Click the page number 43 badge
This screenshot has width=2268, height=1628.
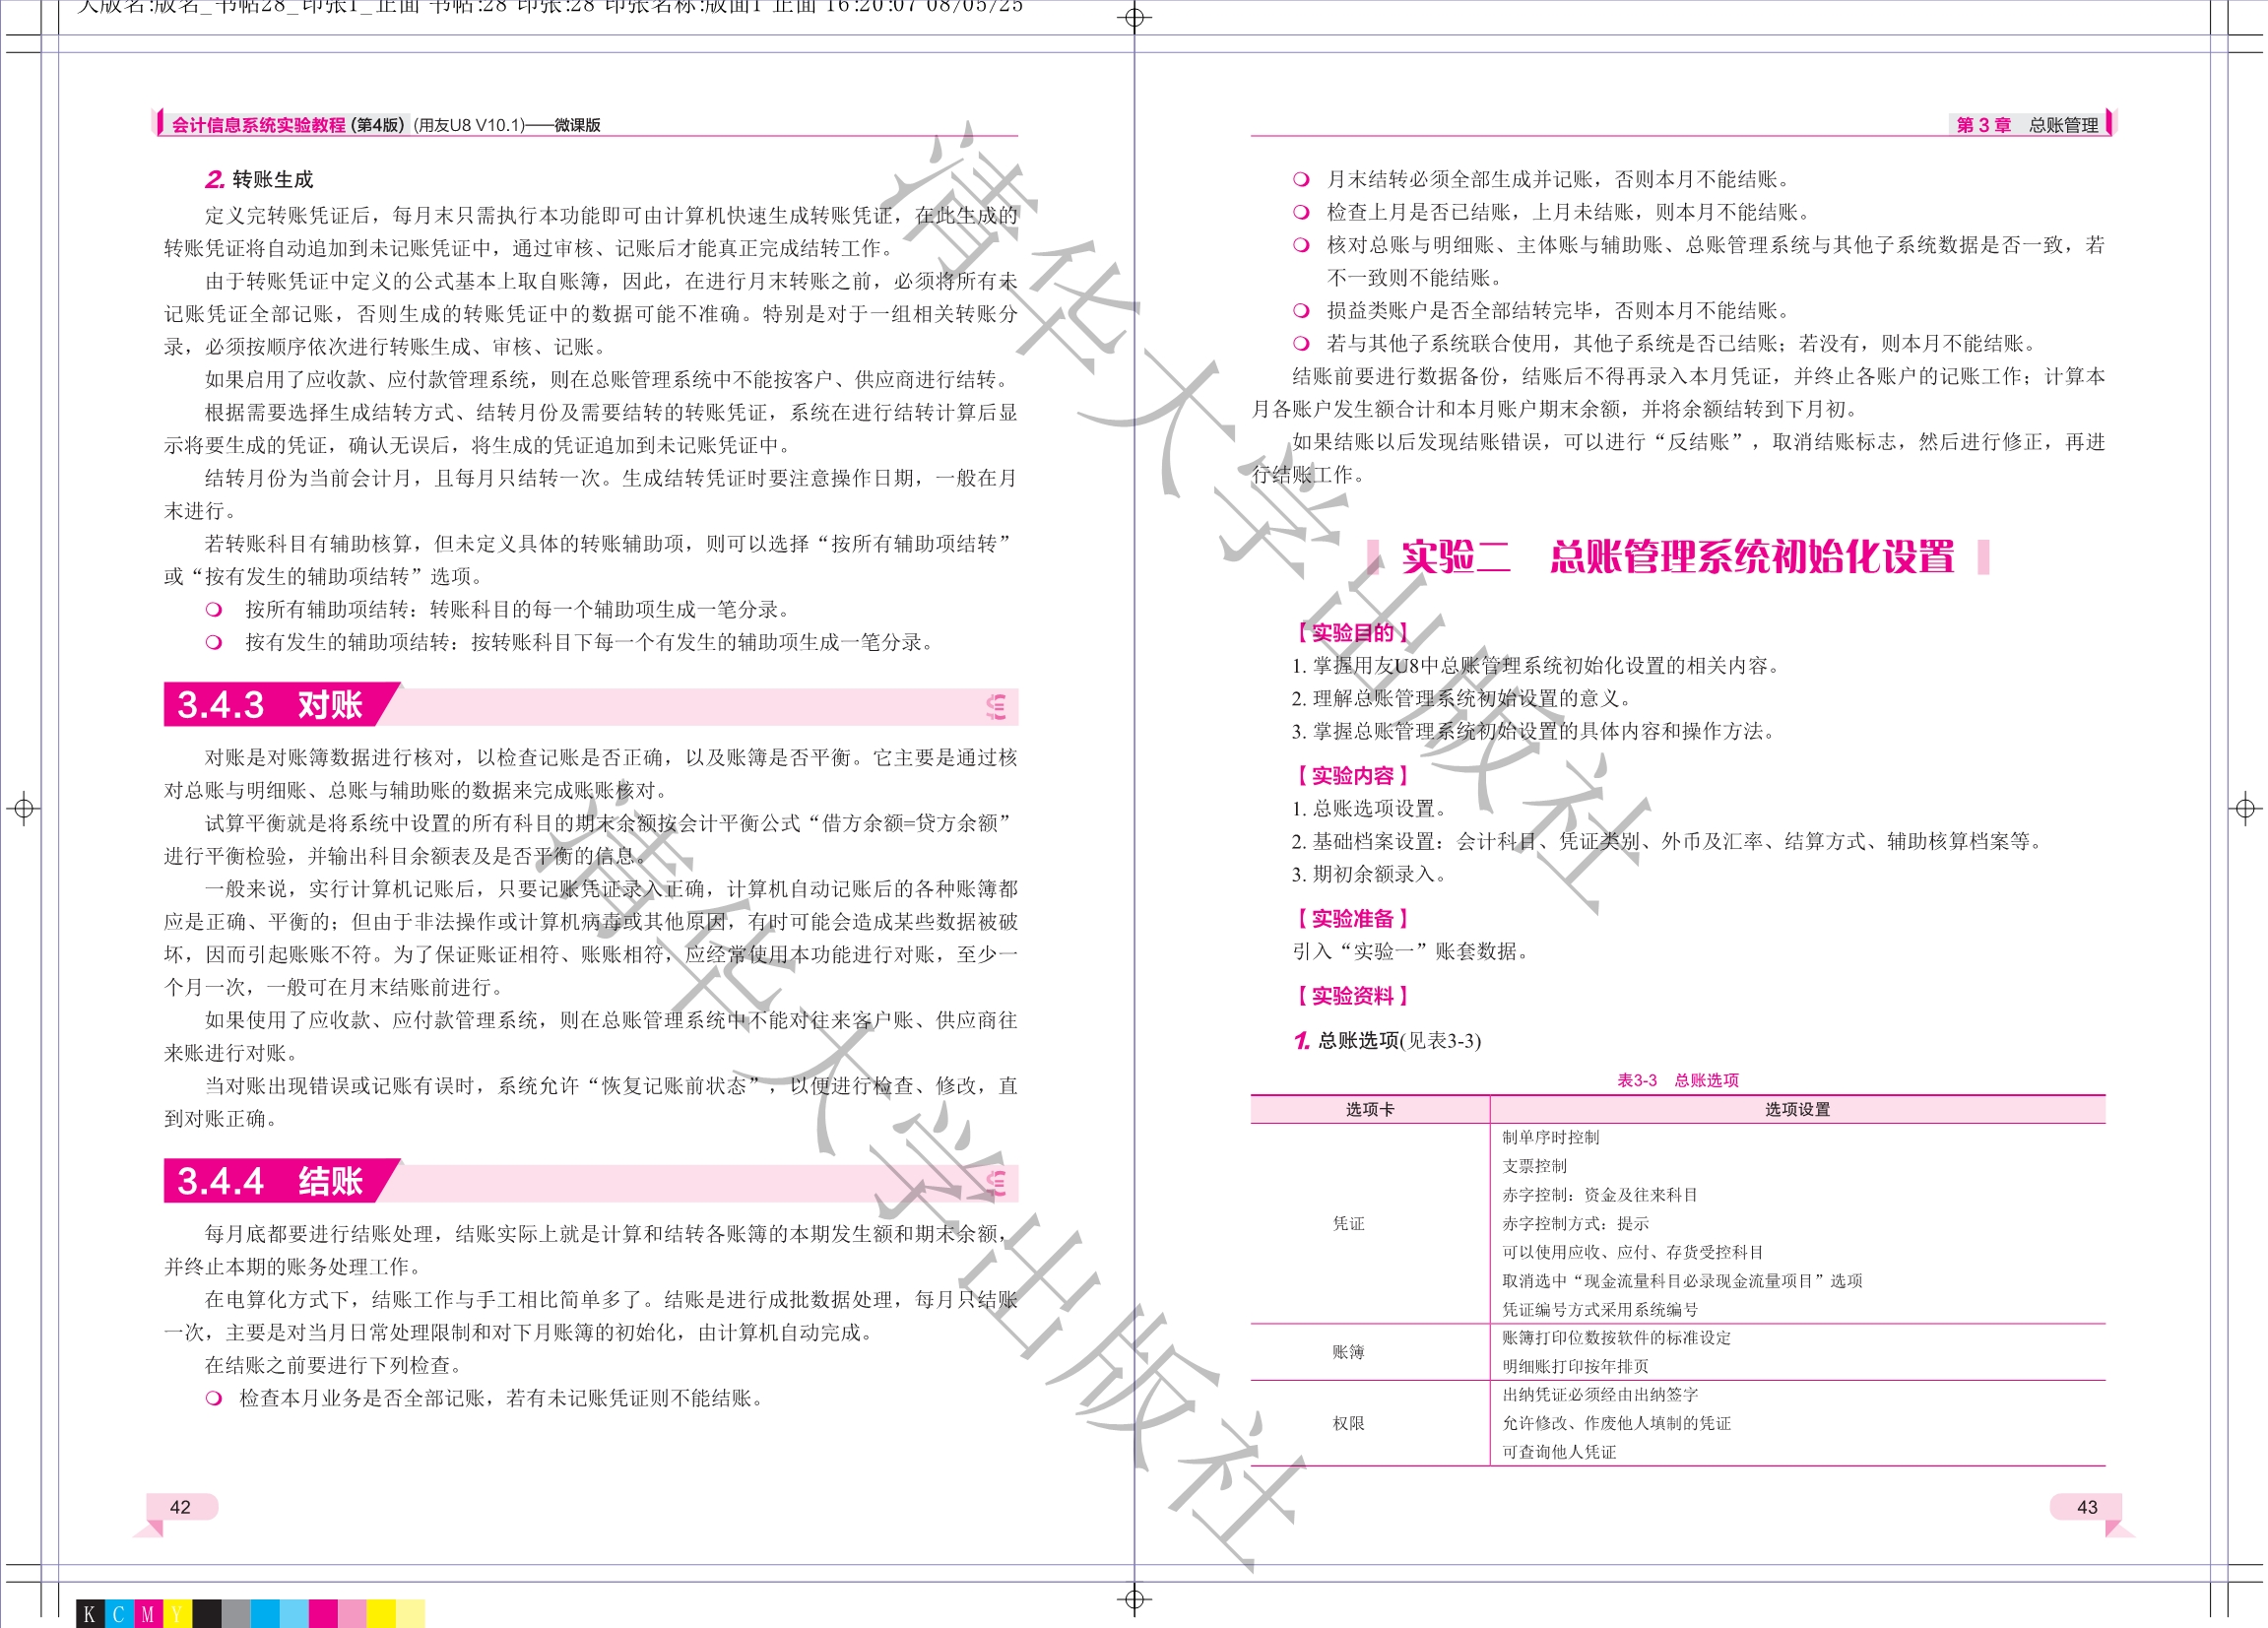pos(2087,1507)
